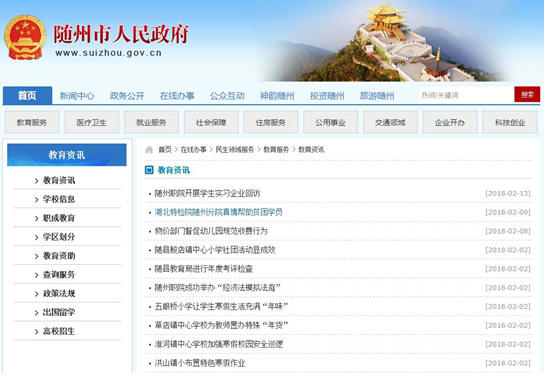544x380 pixels.
Task: Click the red 搜索 search button
Action: click(527, 94)
